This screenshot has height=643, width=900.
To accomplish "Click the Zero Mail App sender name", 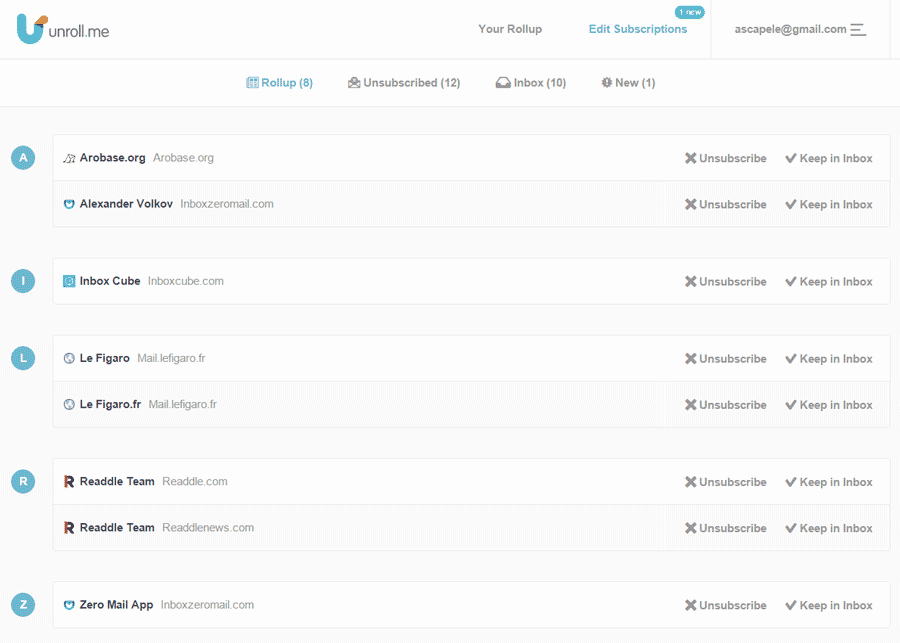I will 117,605.
